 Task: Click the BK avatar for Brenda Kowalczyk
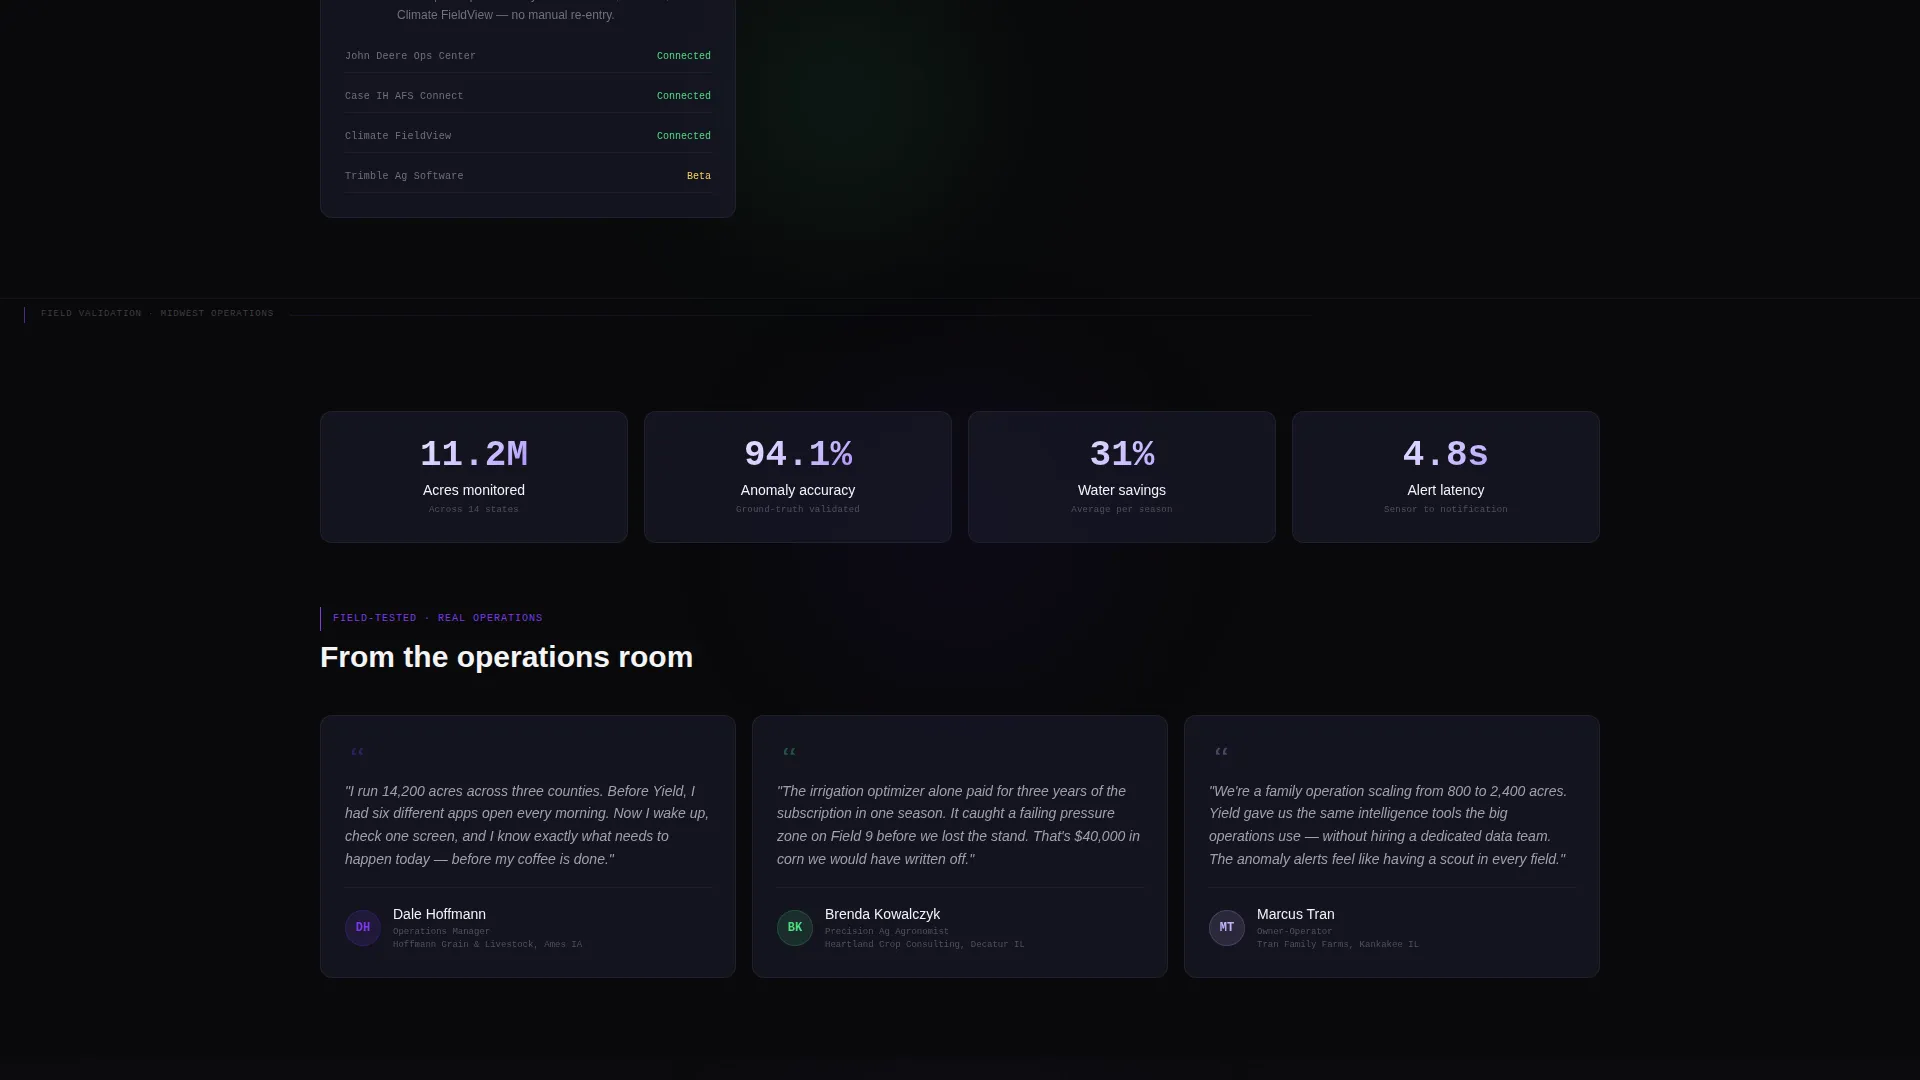pos(795,928)
